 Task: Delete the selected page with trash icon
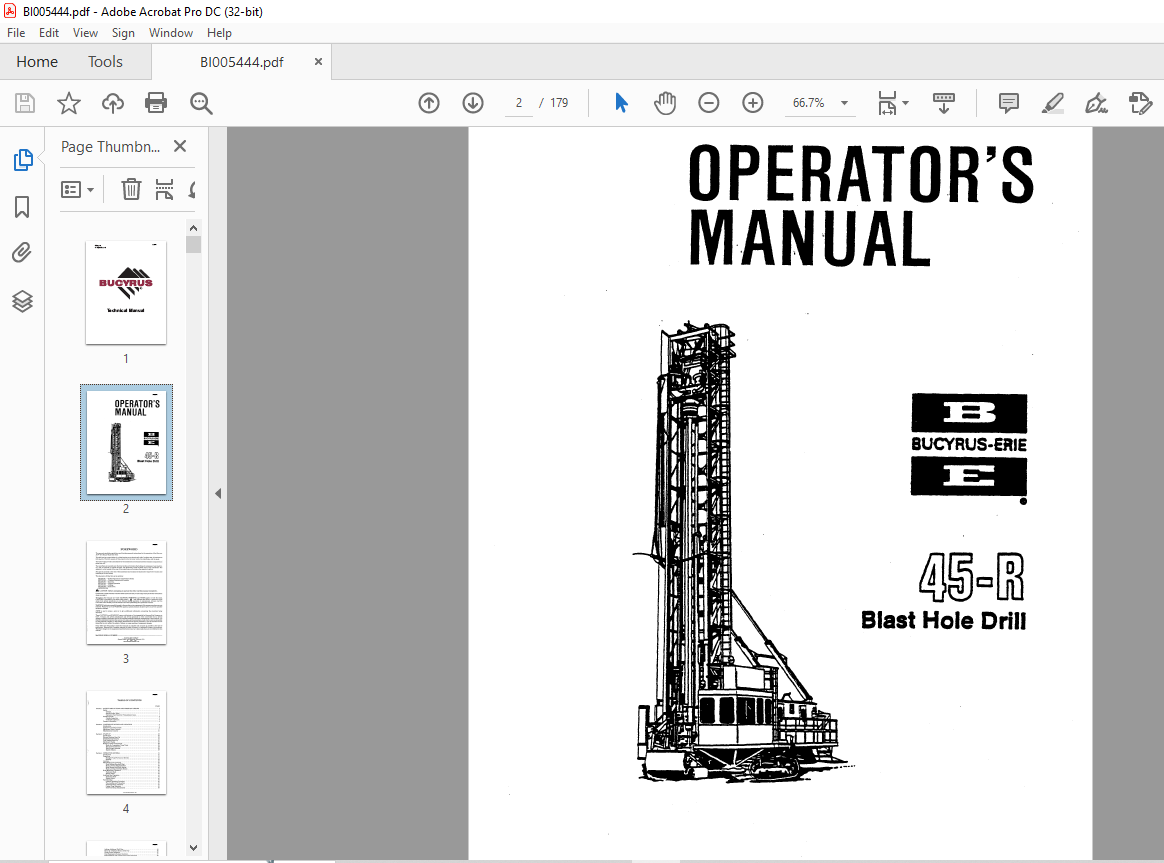131,190
